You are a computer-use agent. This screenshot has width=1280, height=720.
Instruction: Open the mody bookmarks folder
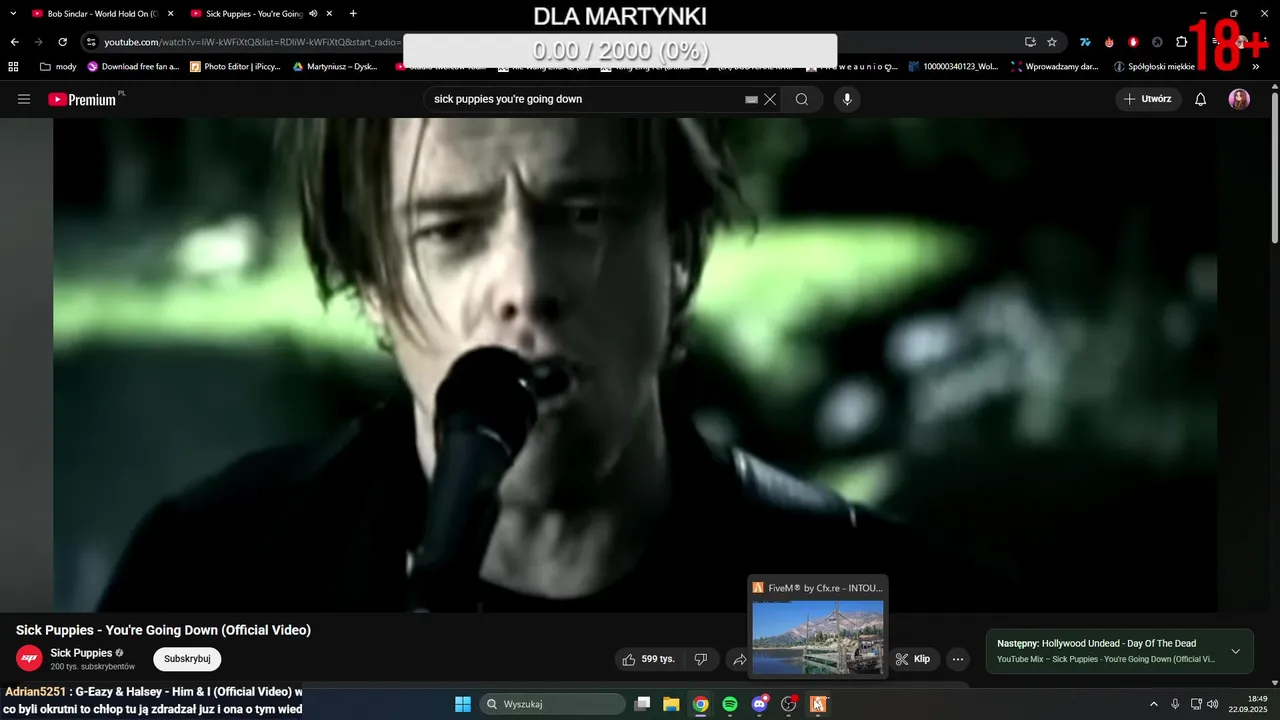[x=58, y=67]
